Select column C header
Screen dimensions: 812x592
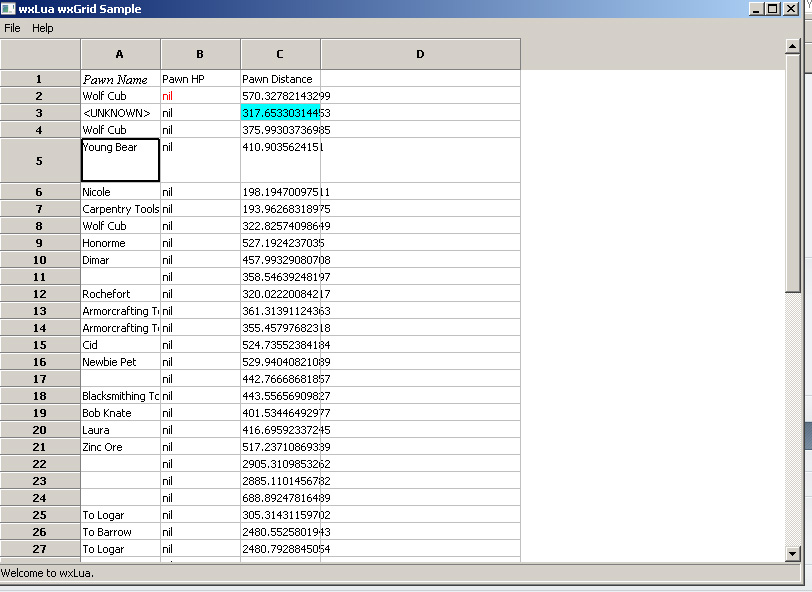(280, 54)
